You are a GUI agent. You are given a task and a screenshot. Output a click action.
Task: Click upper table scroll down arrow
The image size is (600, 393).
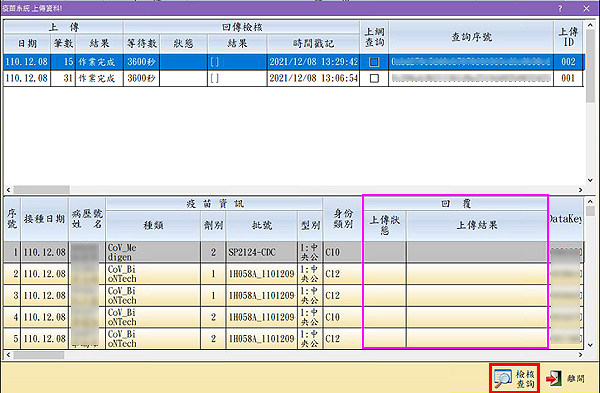[591, 181]
